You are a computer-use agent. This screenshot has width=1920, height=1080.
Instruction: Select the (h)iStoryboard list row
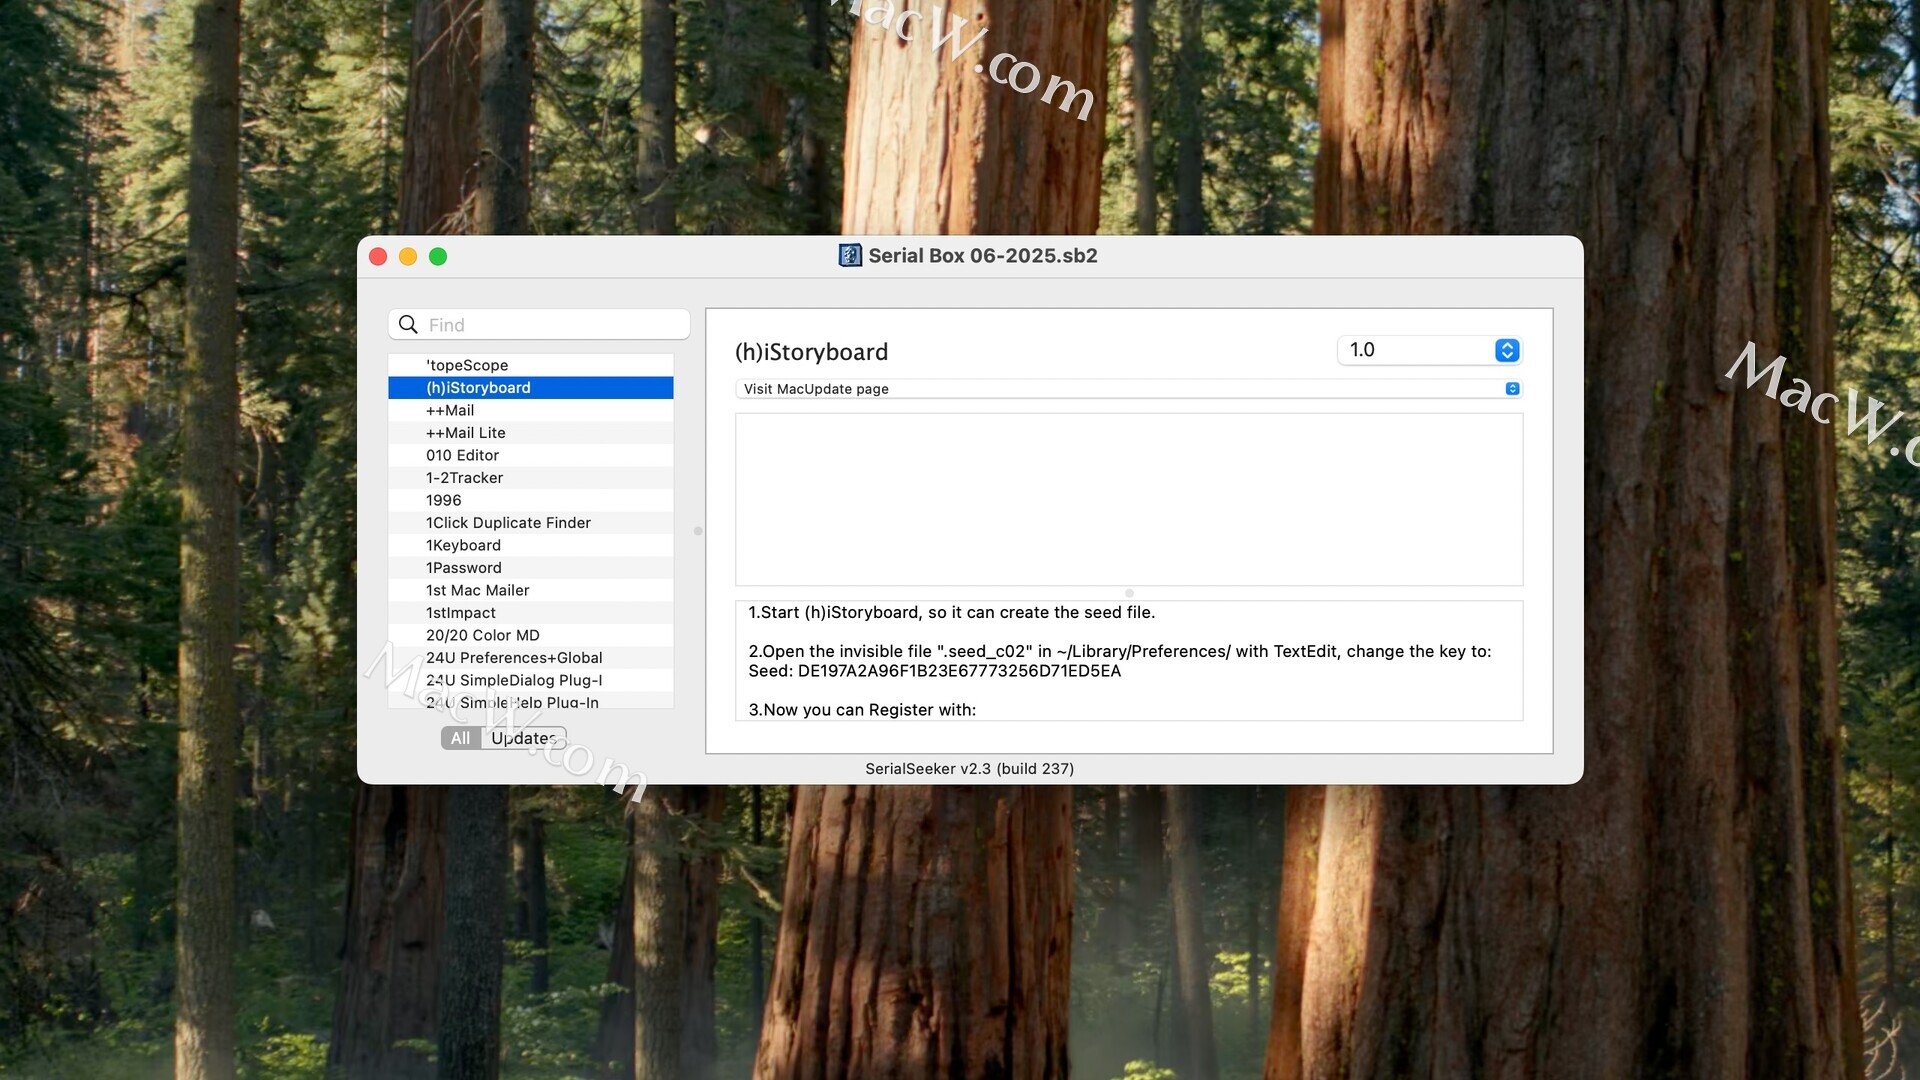pos(531,388)
